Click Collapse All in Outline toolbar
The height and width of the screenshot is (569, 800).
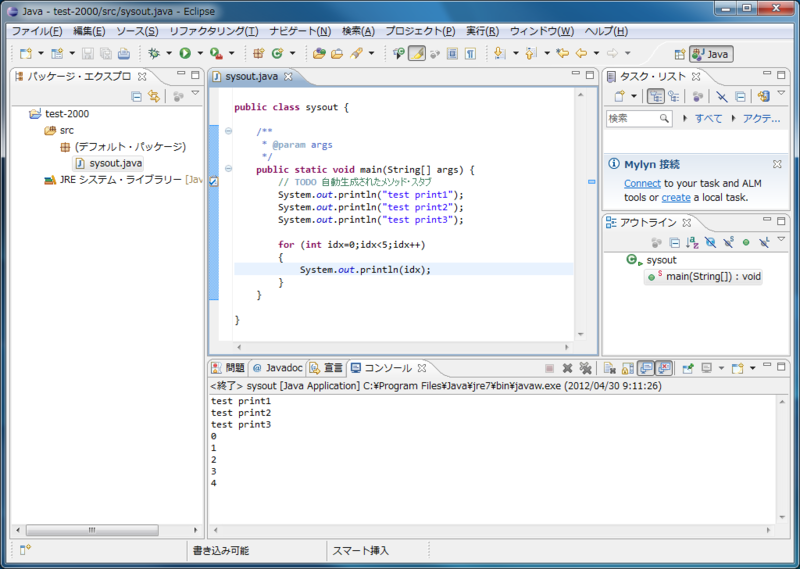coord(674,242)
